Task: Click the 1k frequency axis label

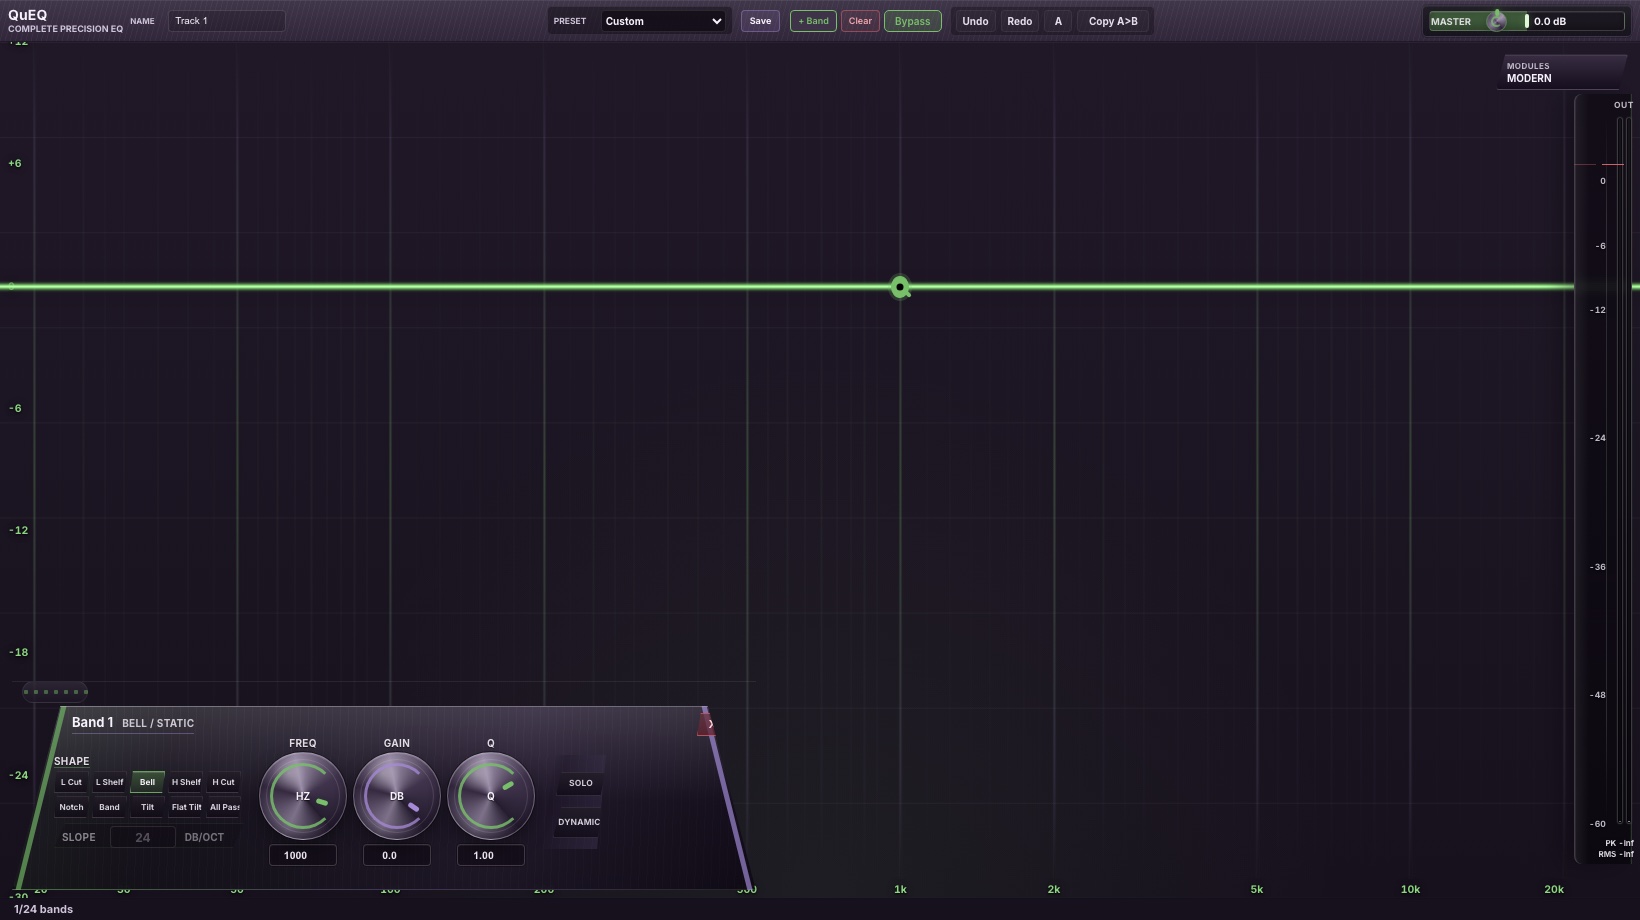Action: [900, 889]
